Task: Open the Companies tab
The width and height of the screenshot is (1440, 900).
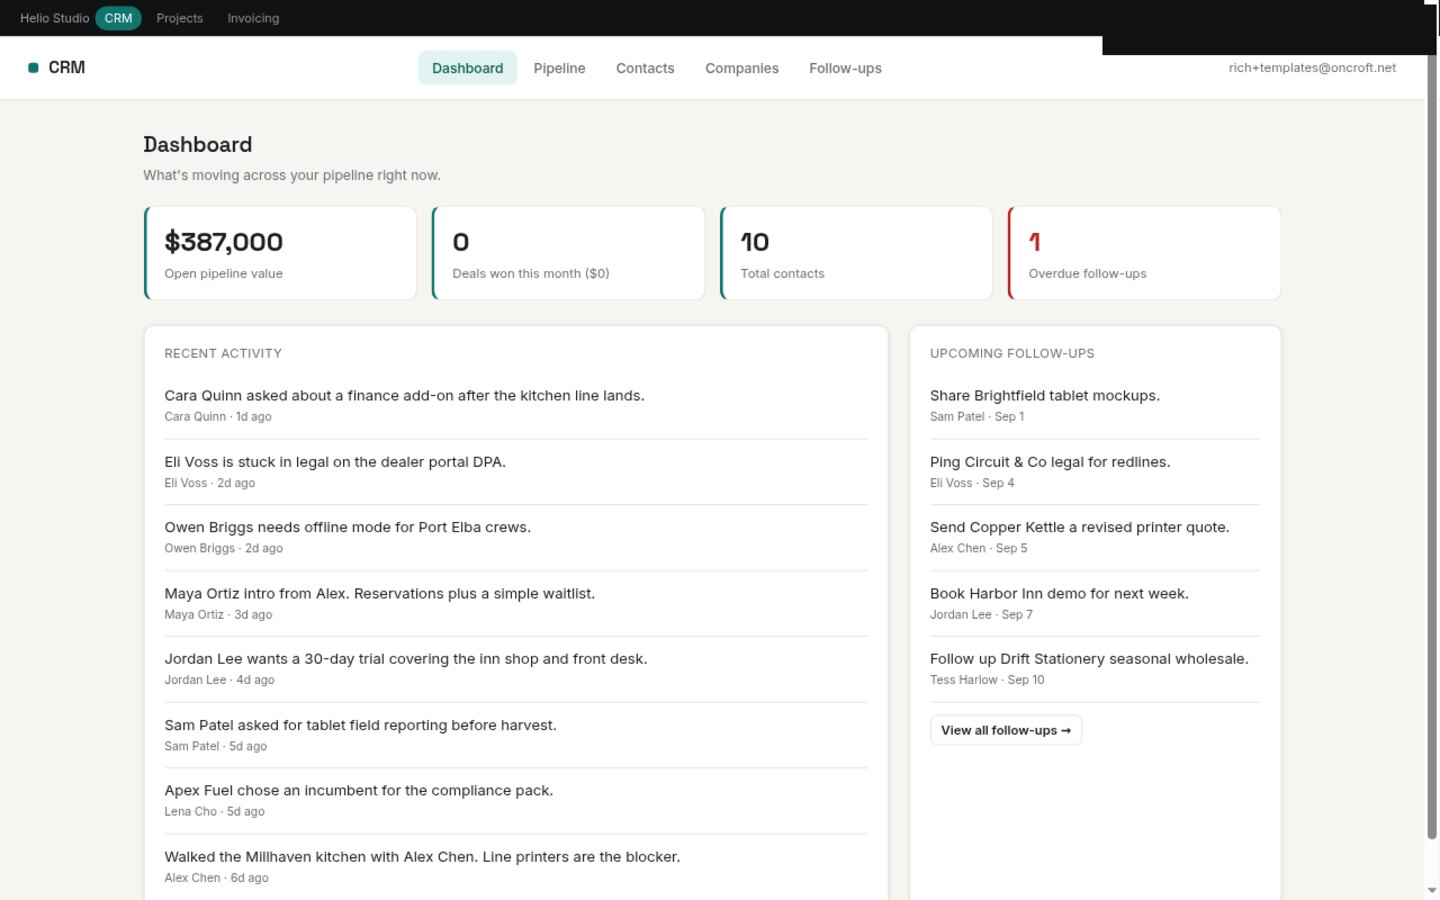Action: coord(741,68)
